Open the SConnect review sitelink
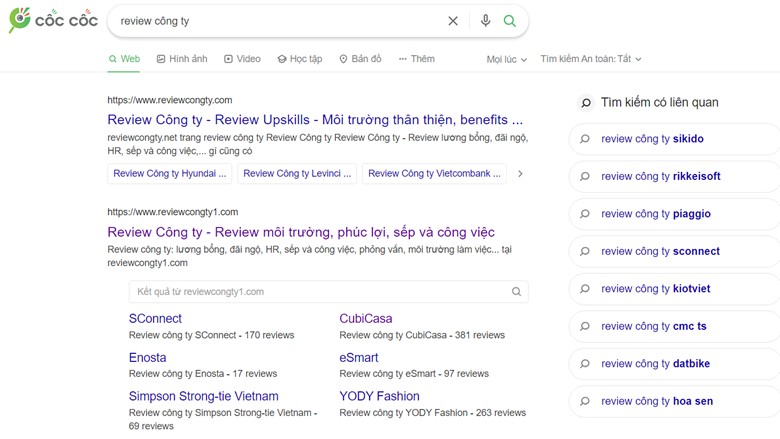Image resolution: width=780 pixels, height=439 pixels. 155,319
